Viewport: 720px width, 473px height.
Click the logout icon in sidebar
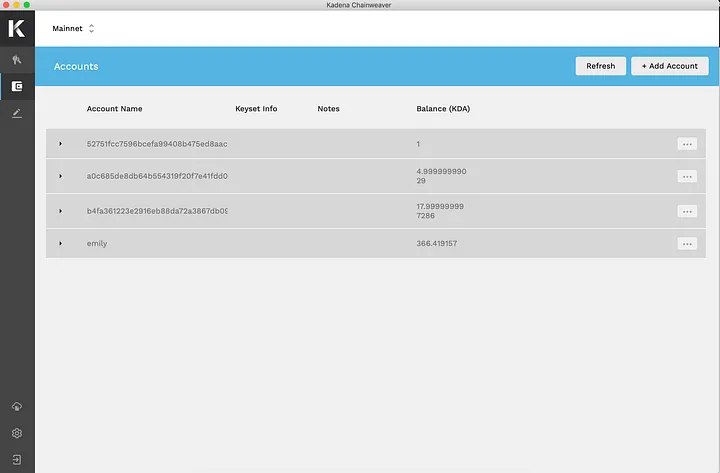17,460
